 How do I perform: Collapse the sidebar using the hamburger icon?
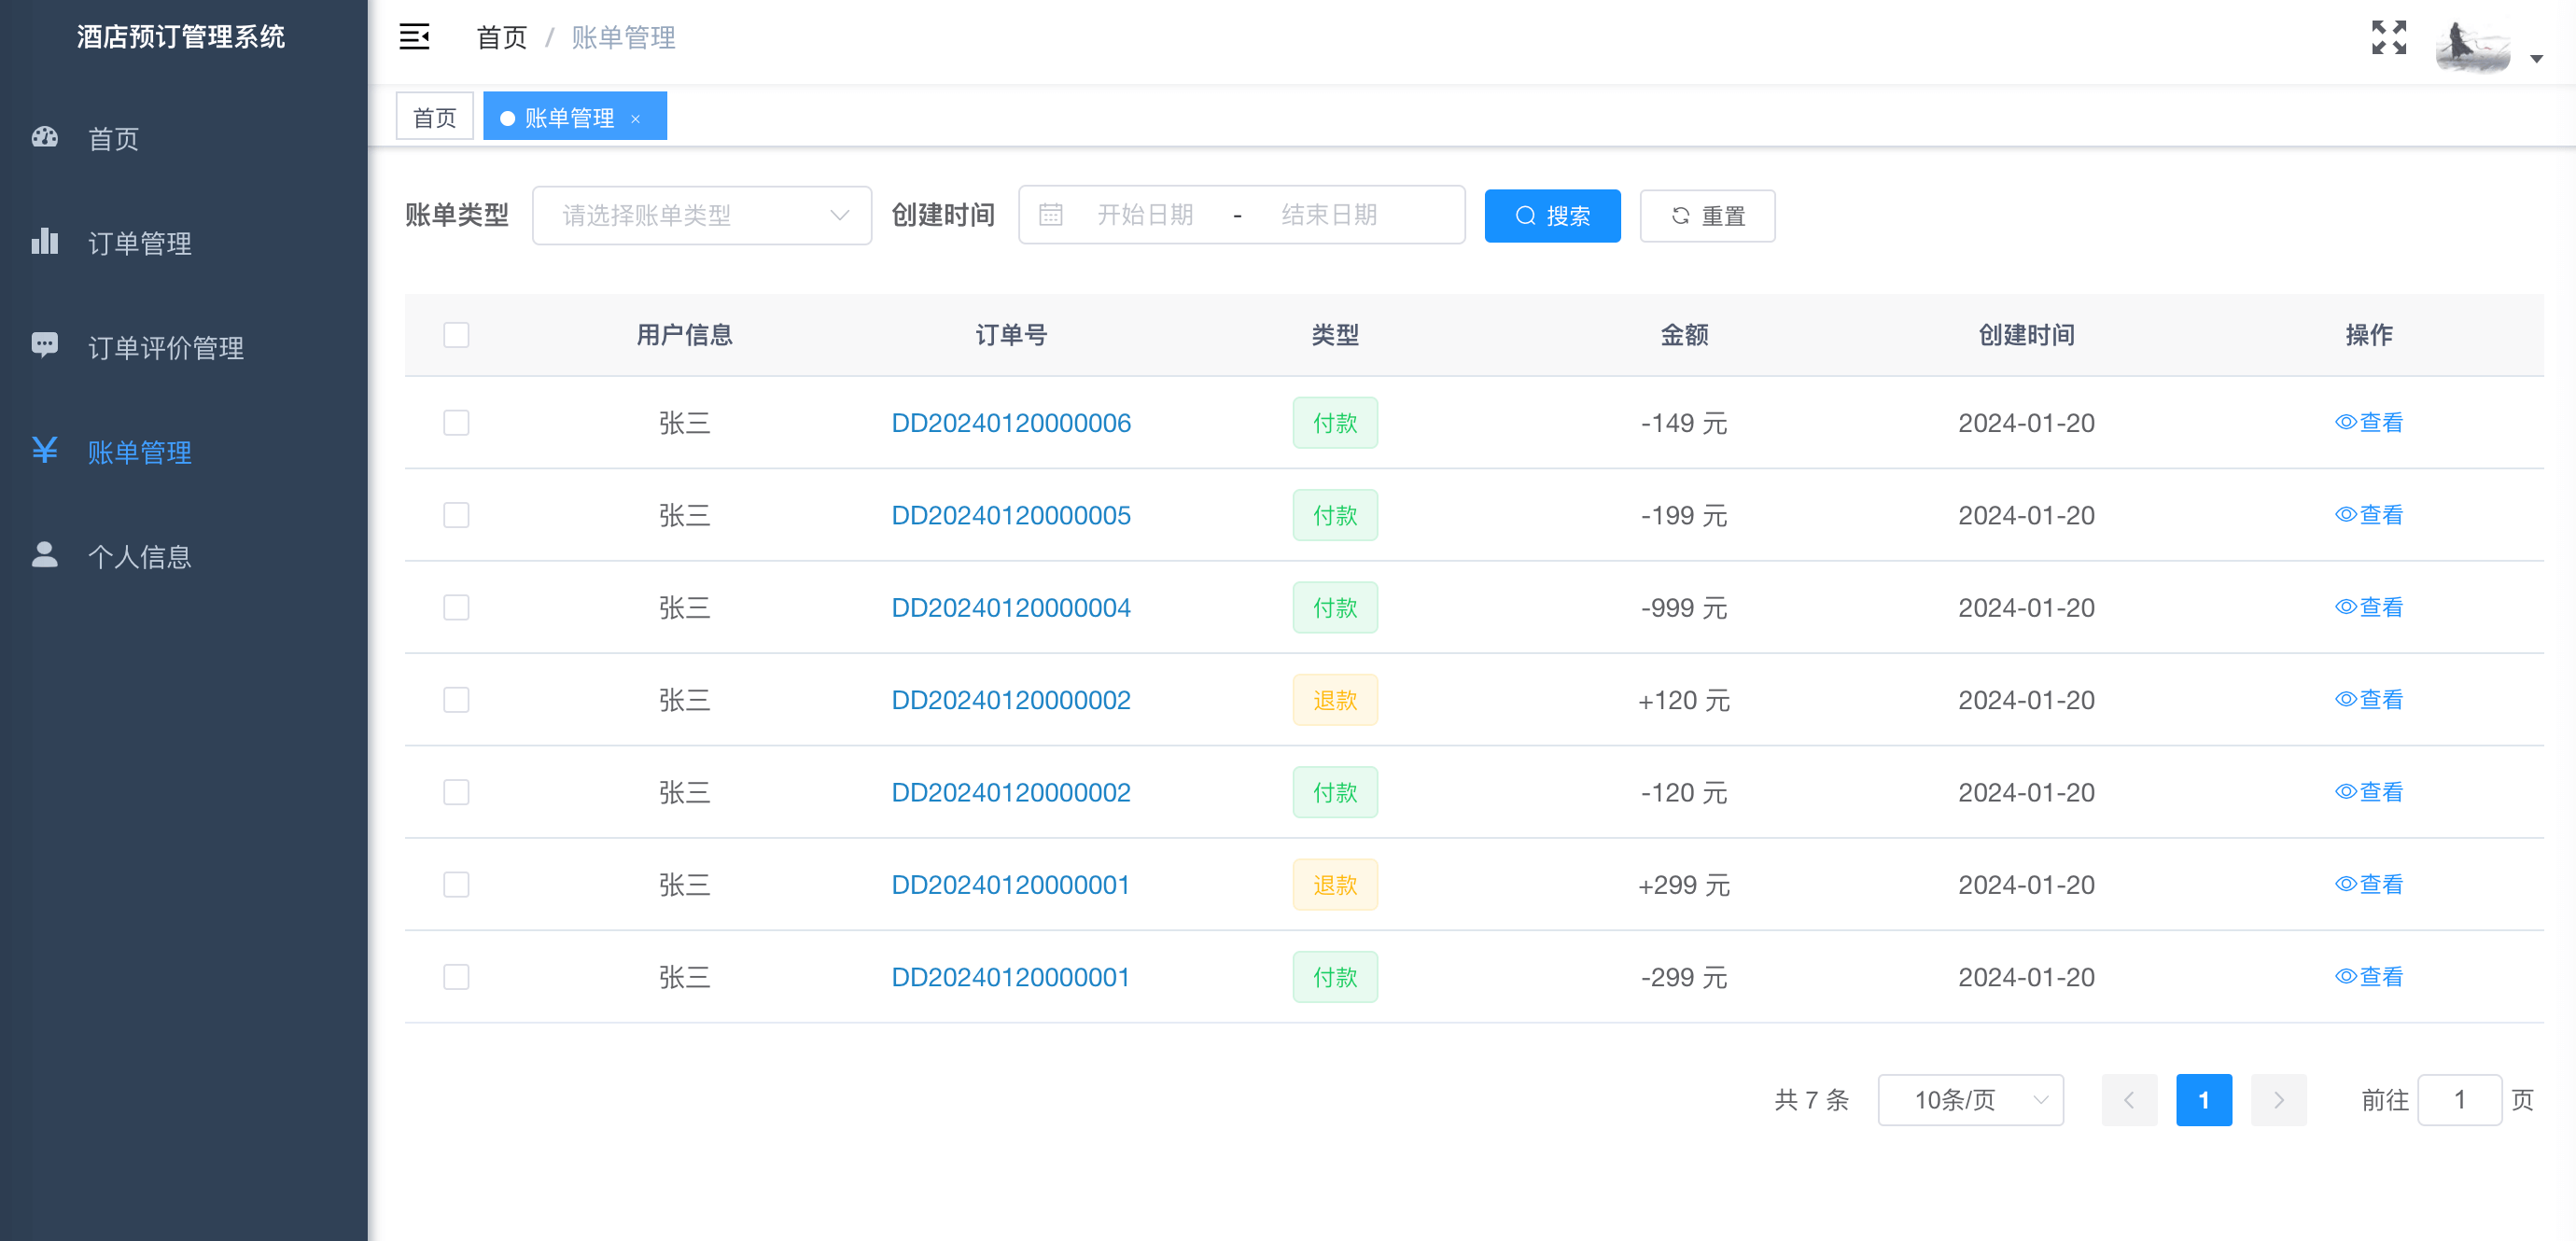point(414,36)
